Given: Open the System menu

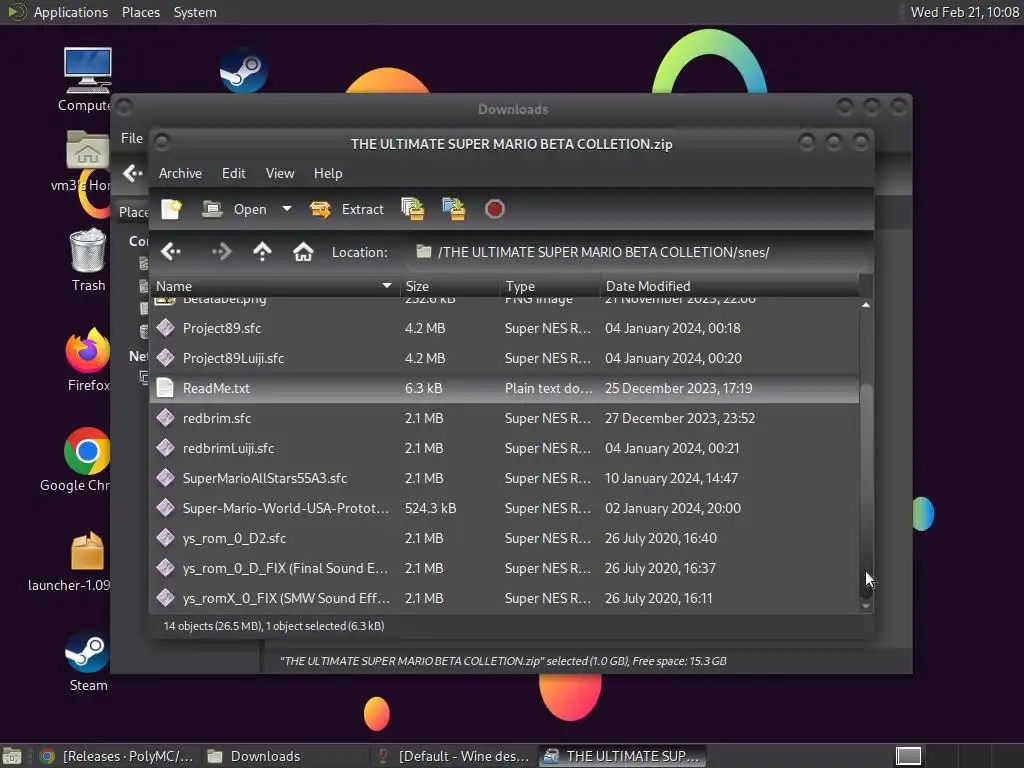Looking at the screenshot, I should coord(195,12).
